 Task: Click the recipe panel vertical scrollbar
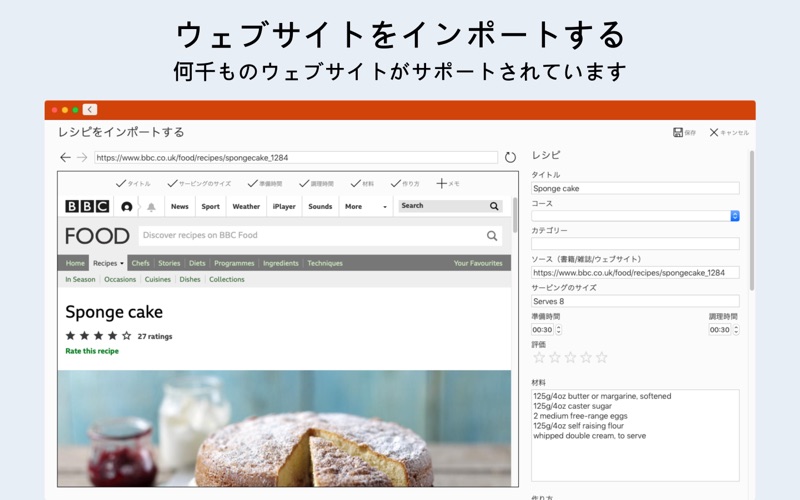pyautogui.click(x=752, y=220)
